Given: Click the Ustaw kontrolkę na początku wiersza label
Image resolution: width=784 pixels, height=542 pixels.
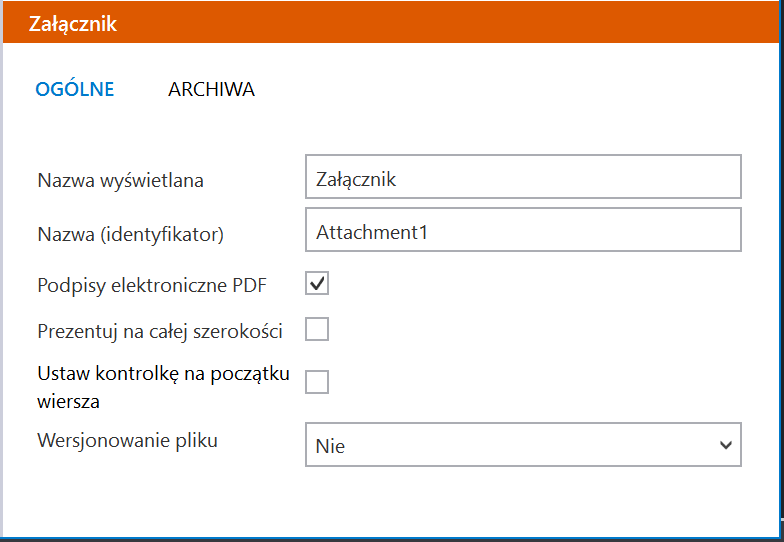Looking at the screenshot, I should click(164, 387).
